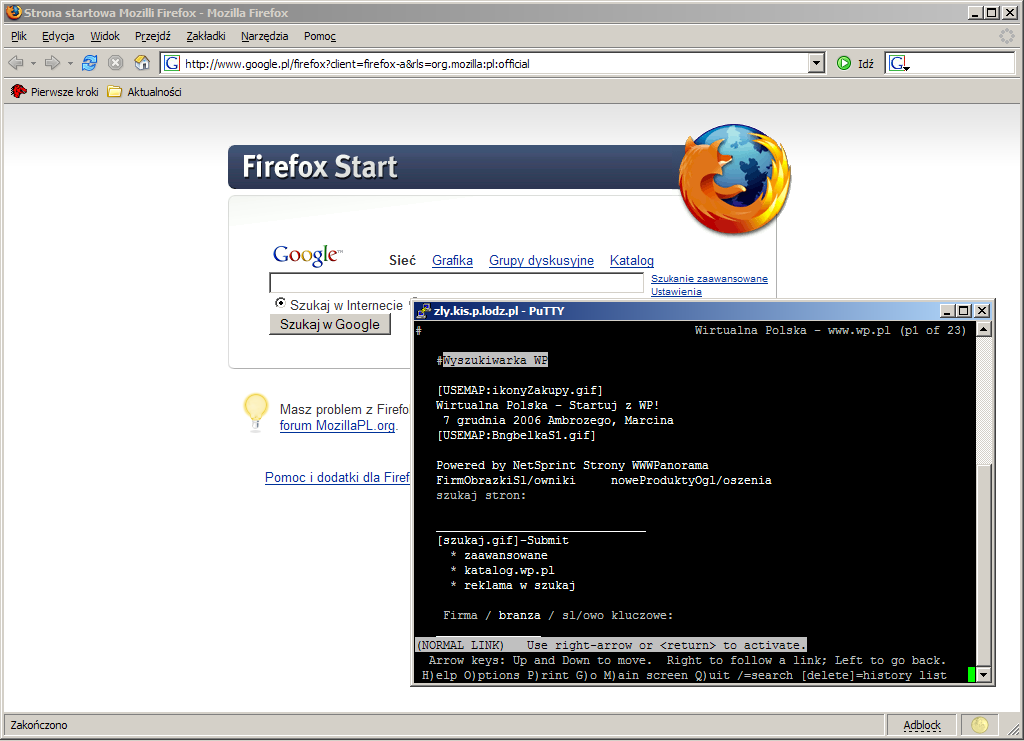The width and height of the screenshot is (1024, 741).
Task: Go forward with the Forward arrow icon
Action: click(x=52, y=63)
